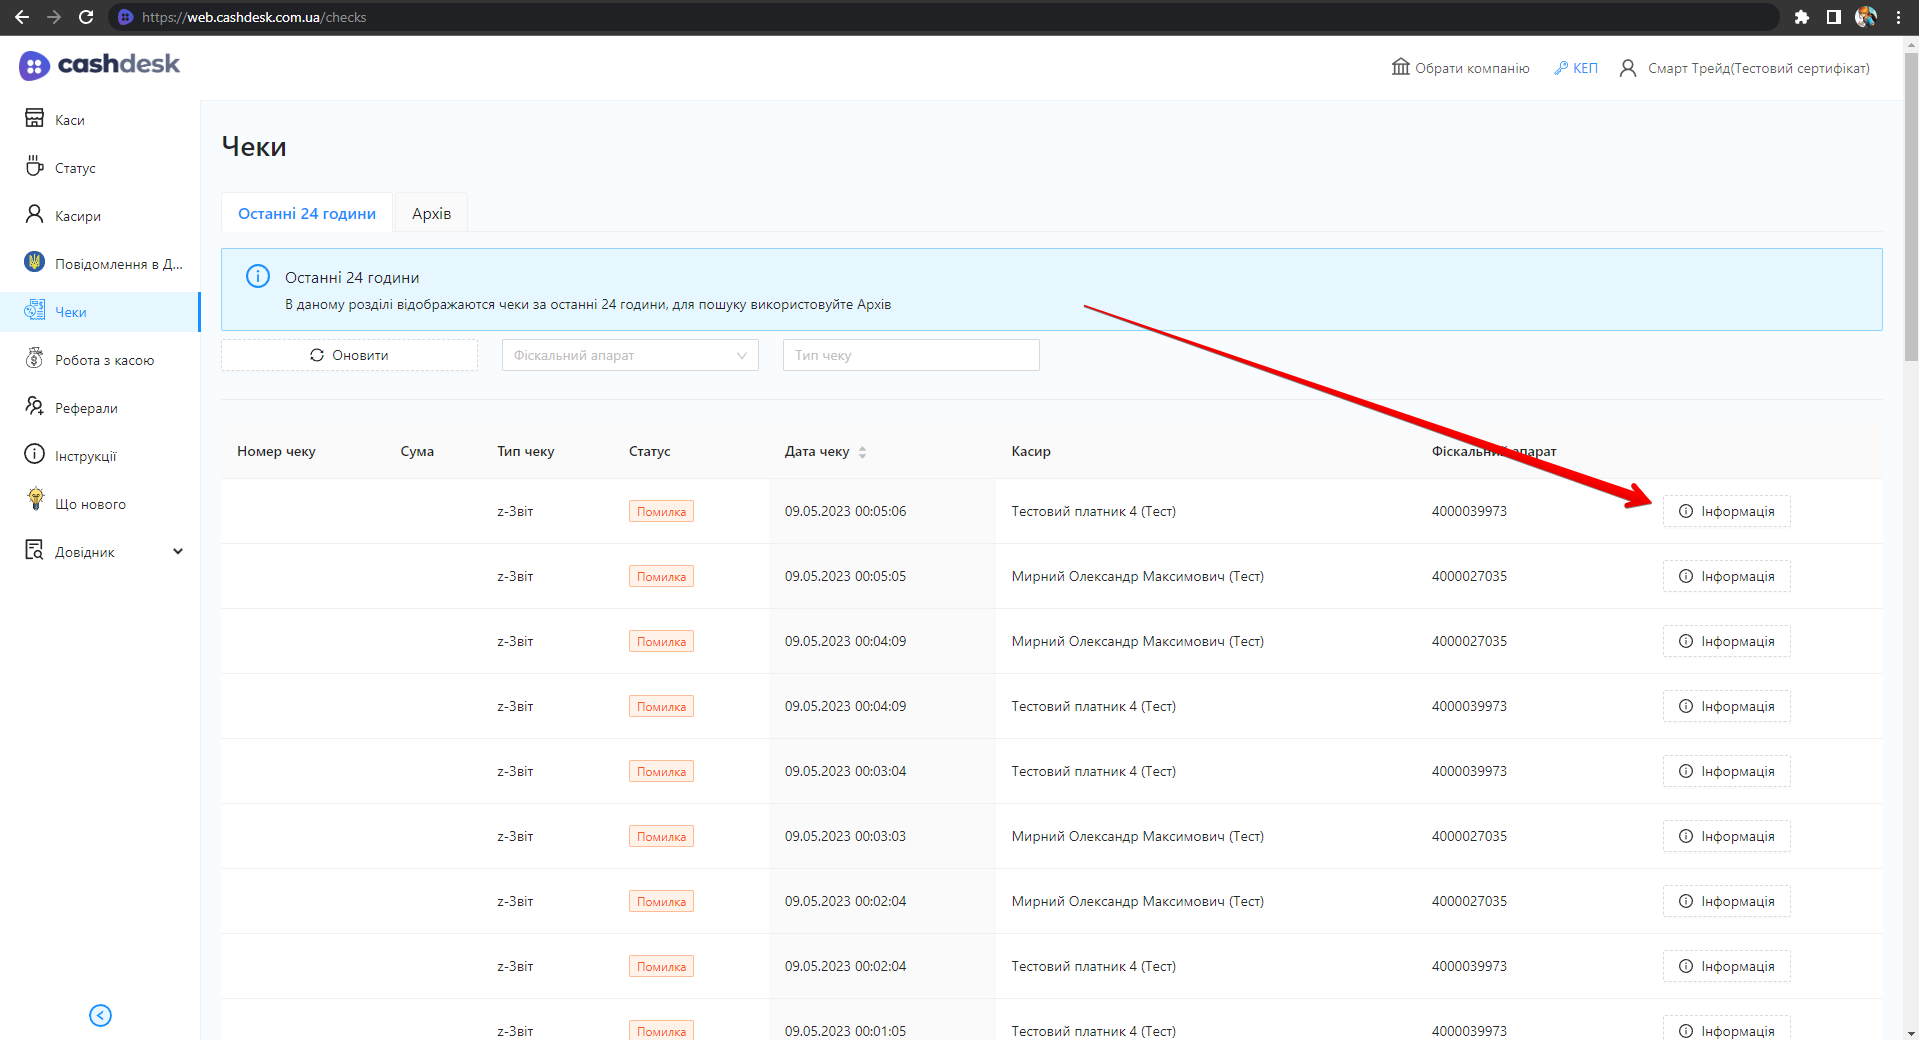Open Інформація for the 00:05:06 receipt
The image size is (1919, 1040).
click(1726, 511)
